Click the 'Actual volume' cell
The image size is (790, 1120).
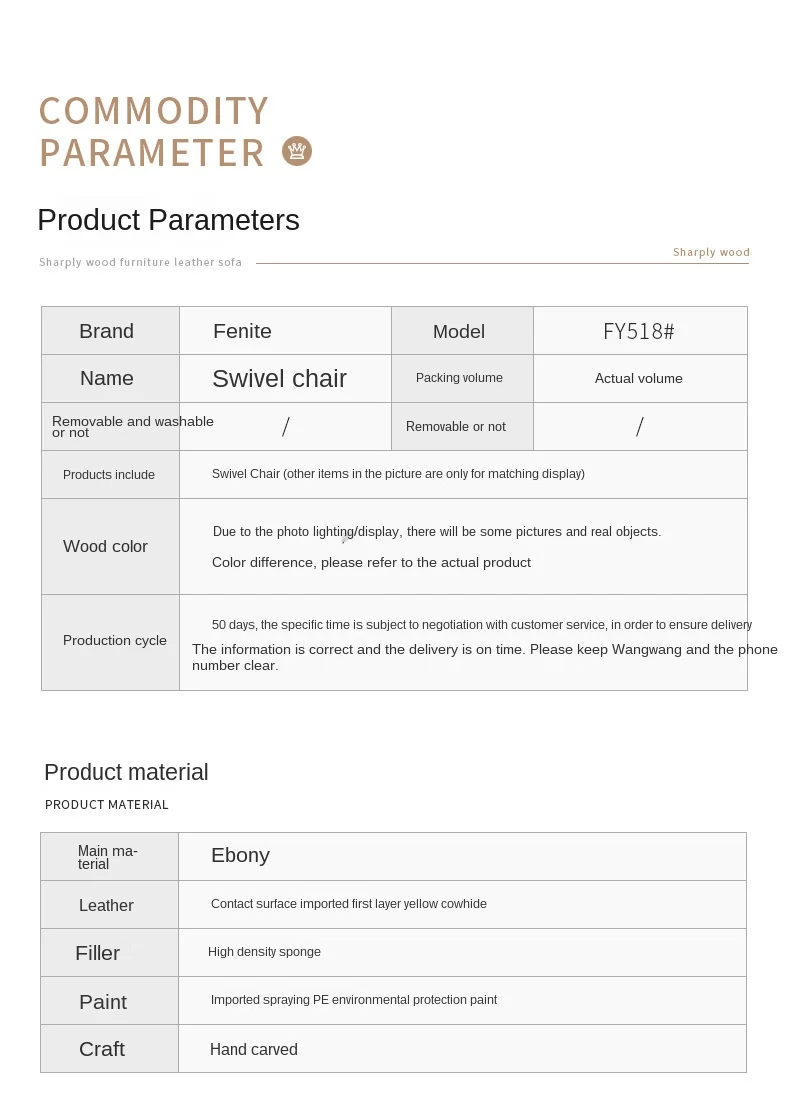pos(639,379)
